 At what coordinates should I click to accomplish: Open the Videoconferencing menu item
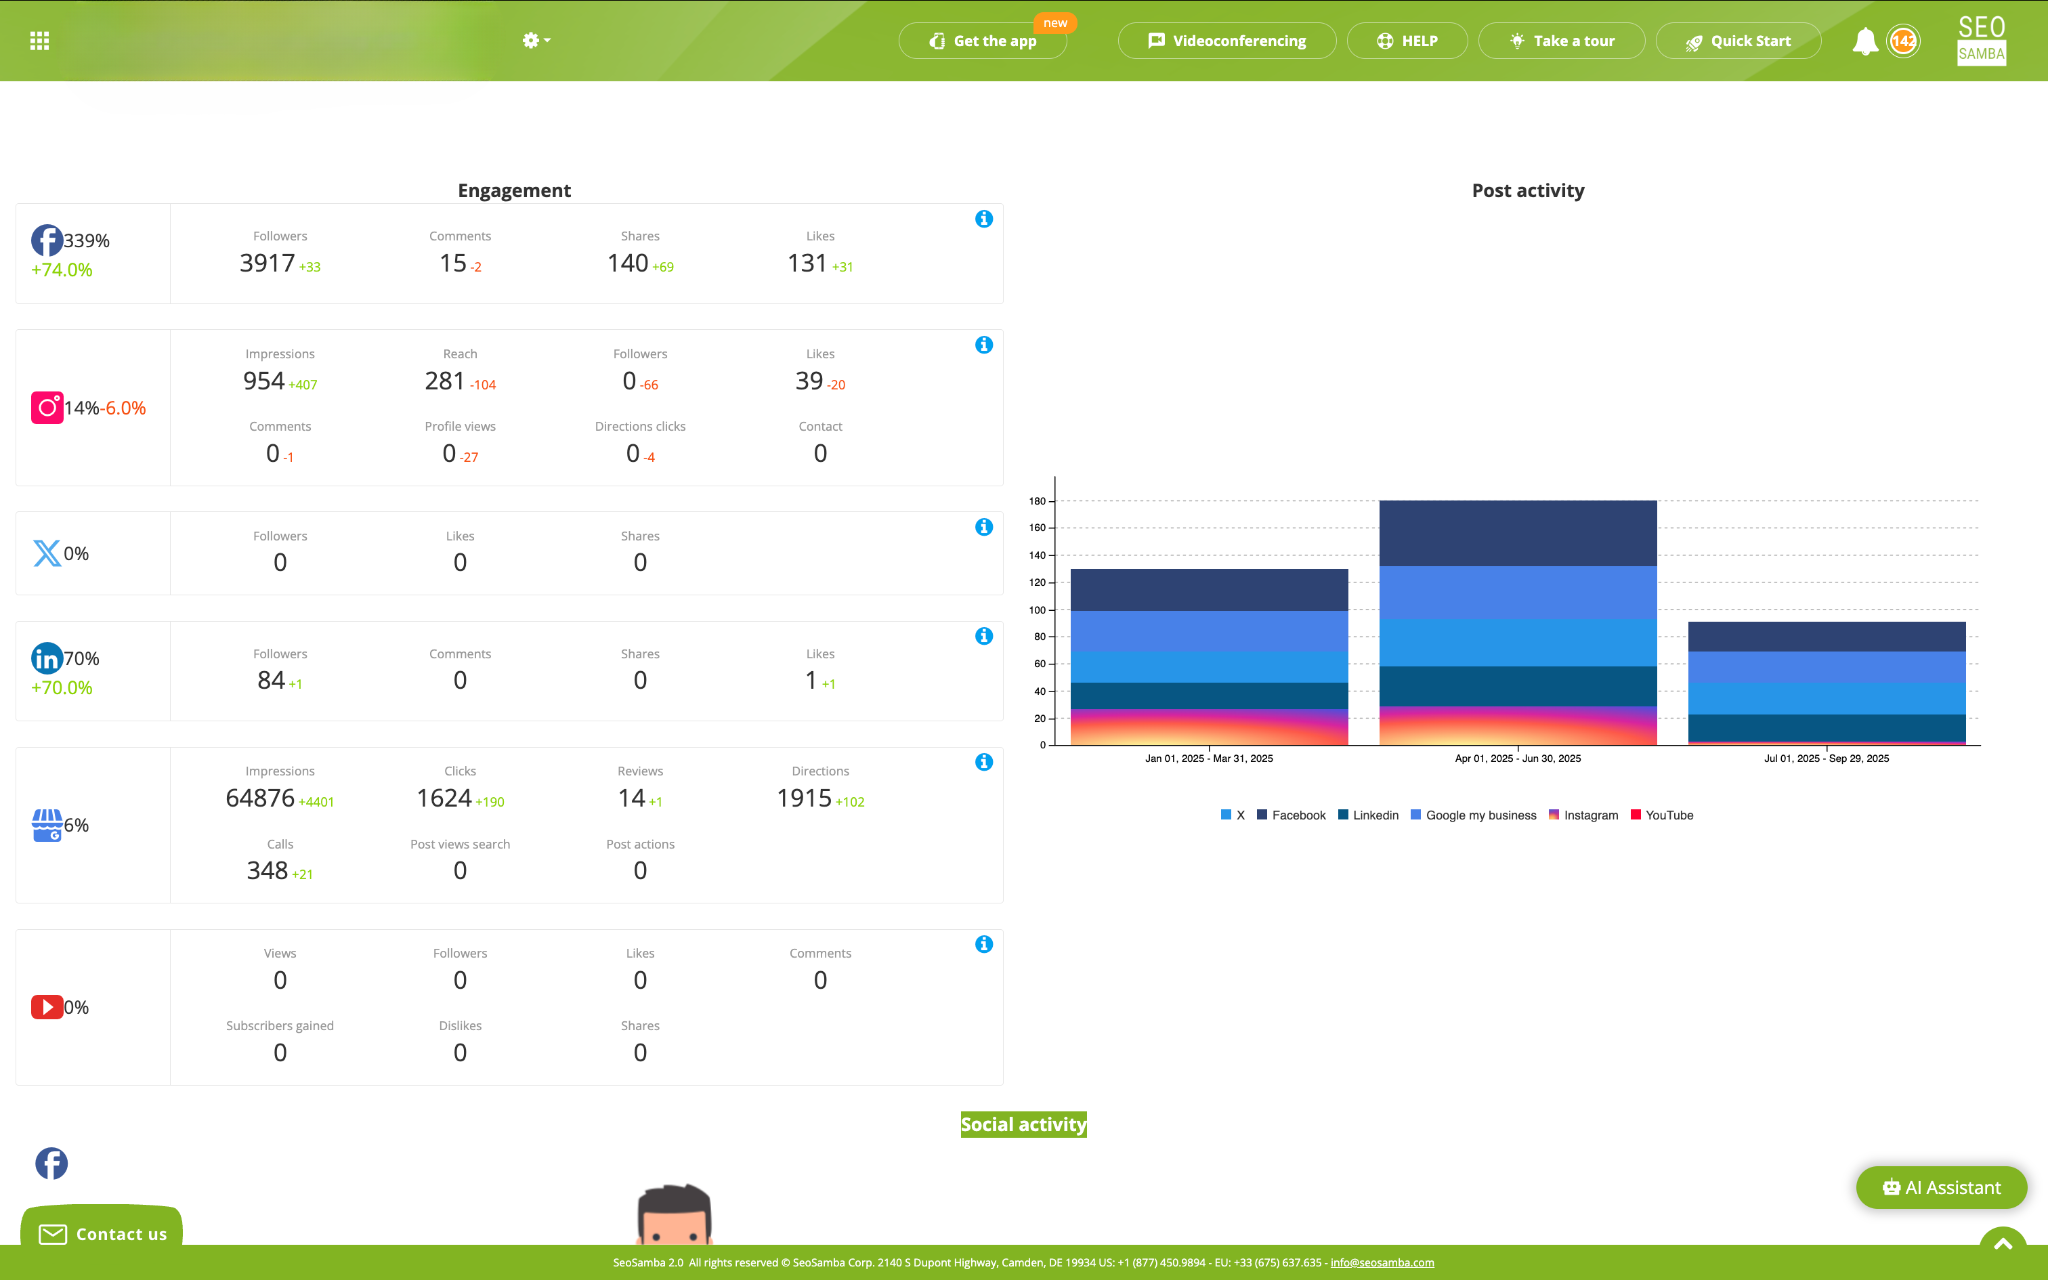[x=1227, y=41]
